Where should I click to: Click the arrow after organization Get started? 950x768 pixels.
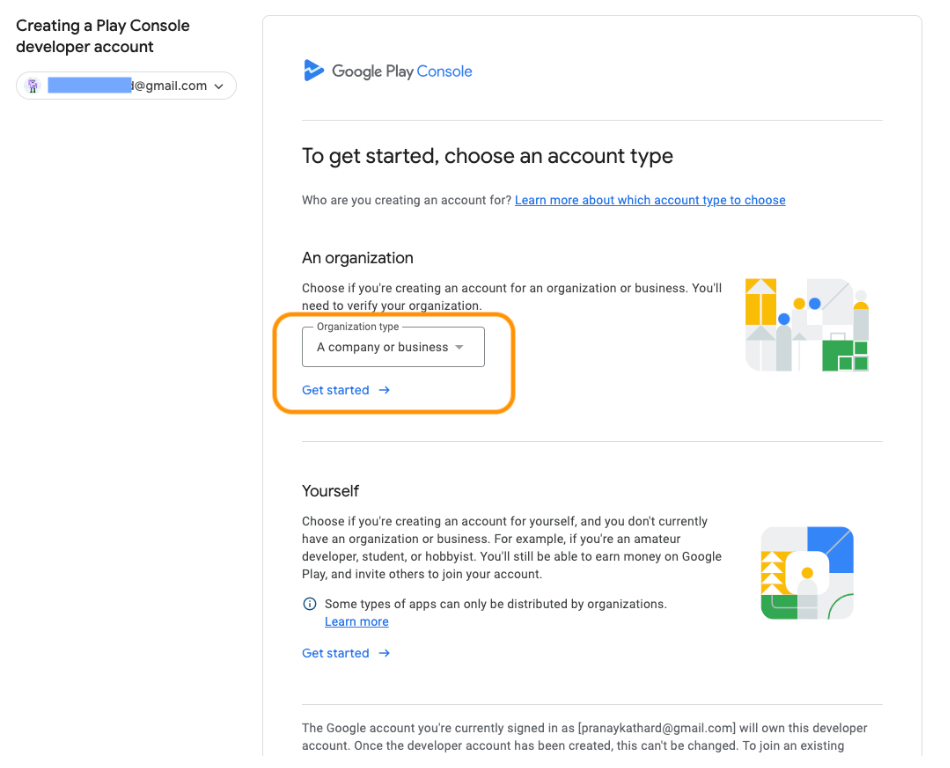pyautogui.click(x=384, y=390)
